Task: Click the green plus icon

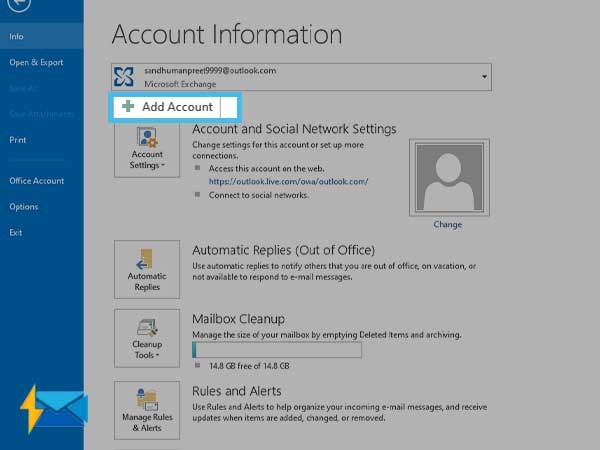Action: (128, 106)
